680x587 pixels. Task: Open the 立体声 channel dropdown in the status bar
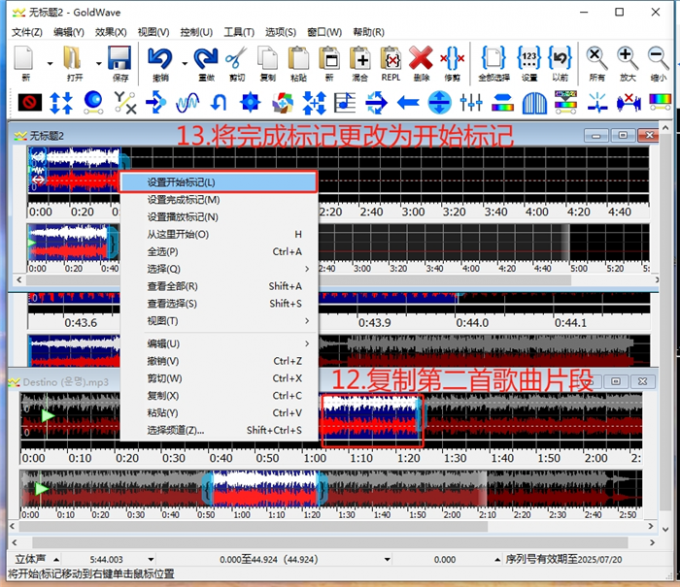[x=56, y=560]
